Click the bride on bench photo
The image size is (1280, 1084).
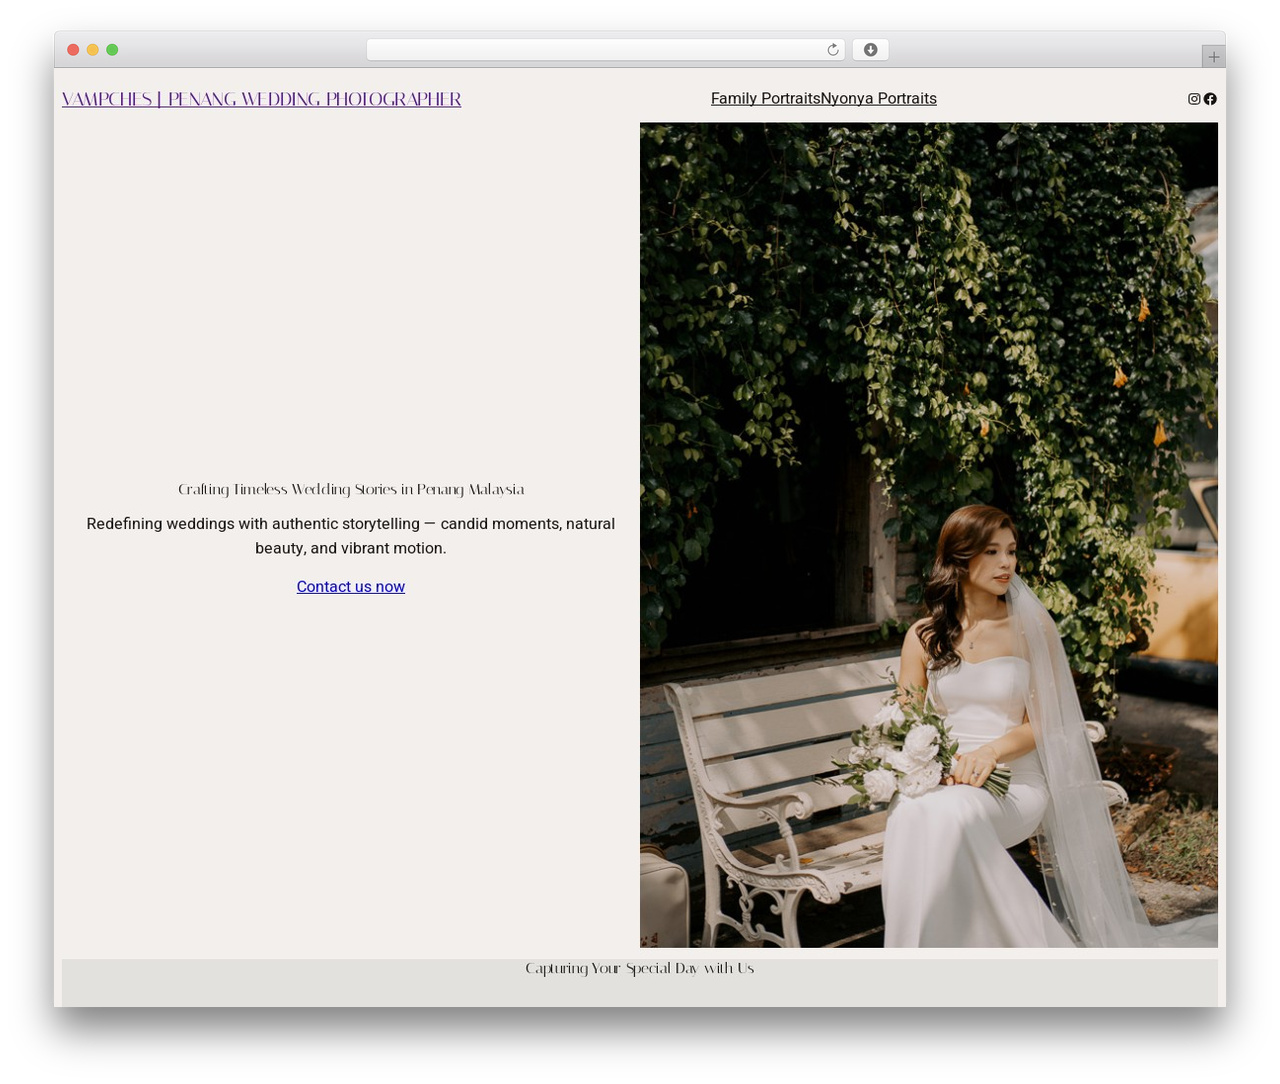tap(929, 535)
